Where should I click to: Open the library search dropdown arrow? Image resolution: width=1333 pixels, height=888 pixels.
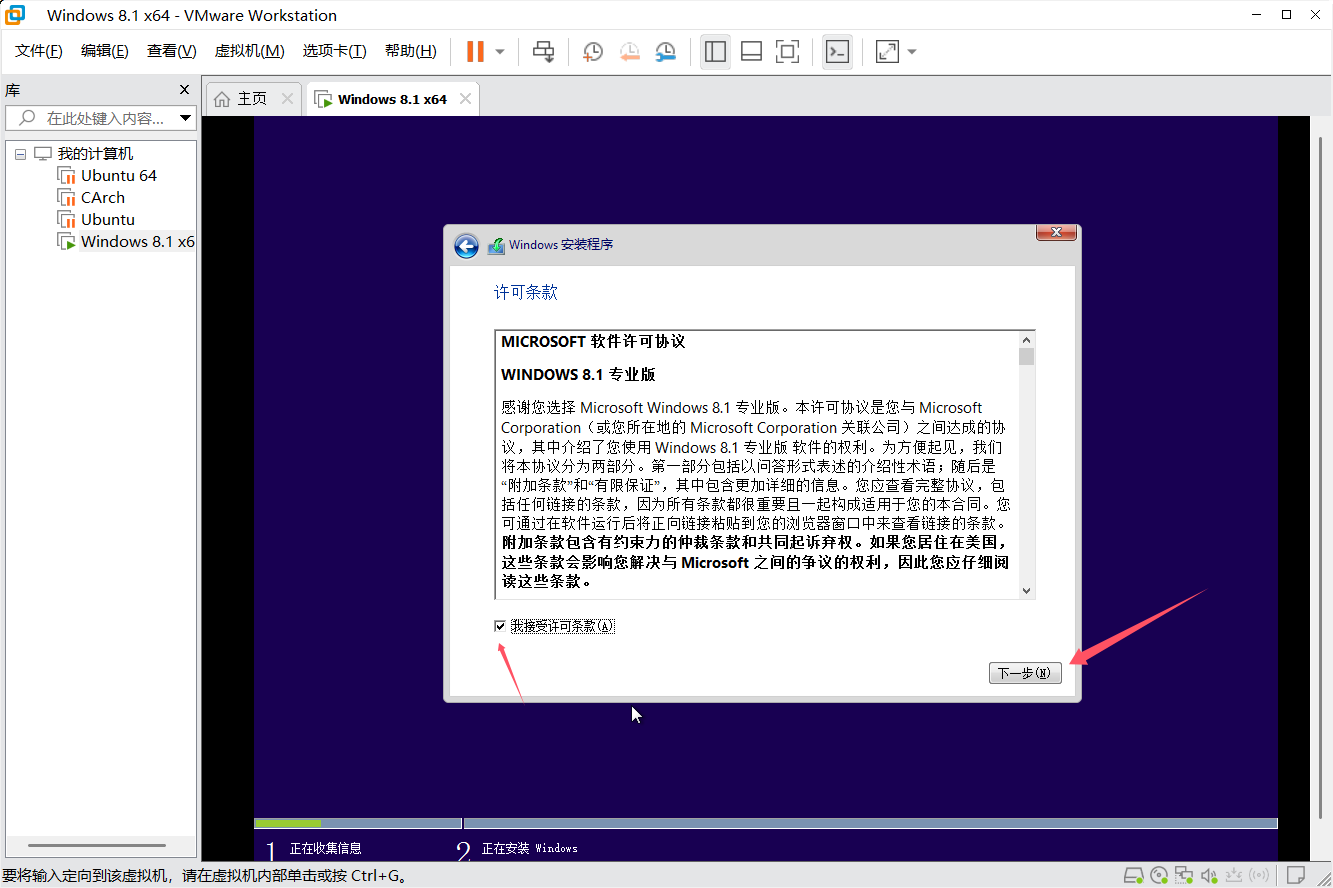click(x=186, y=118)
